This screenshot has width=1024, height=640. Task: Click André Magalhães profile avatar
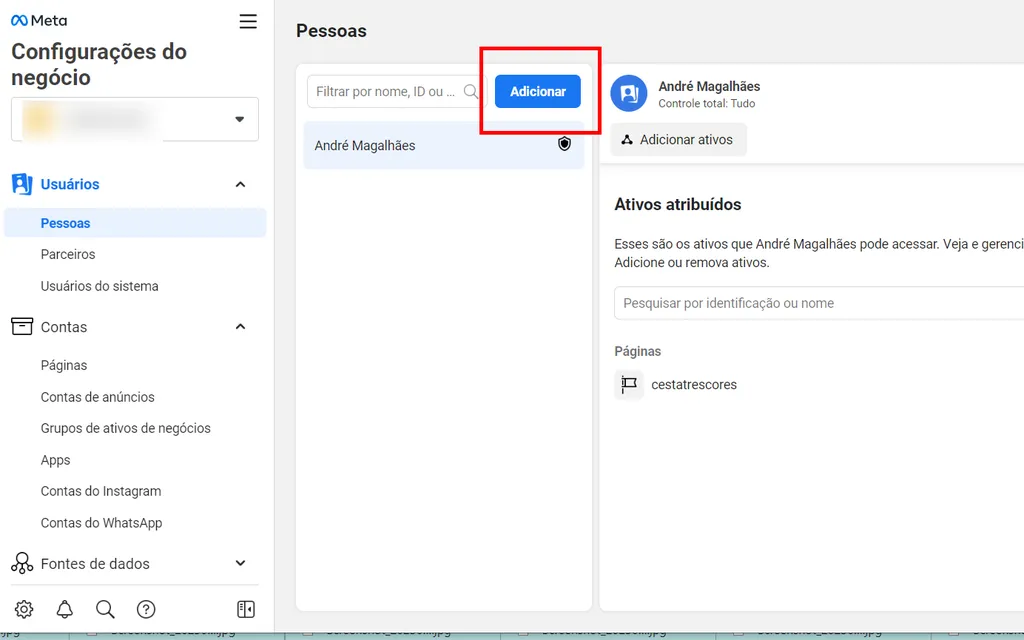click(628, 94)
